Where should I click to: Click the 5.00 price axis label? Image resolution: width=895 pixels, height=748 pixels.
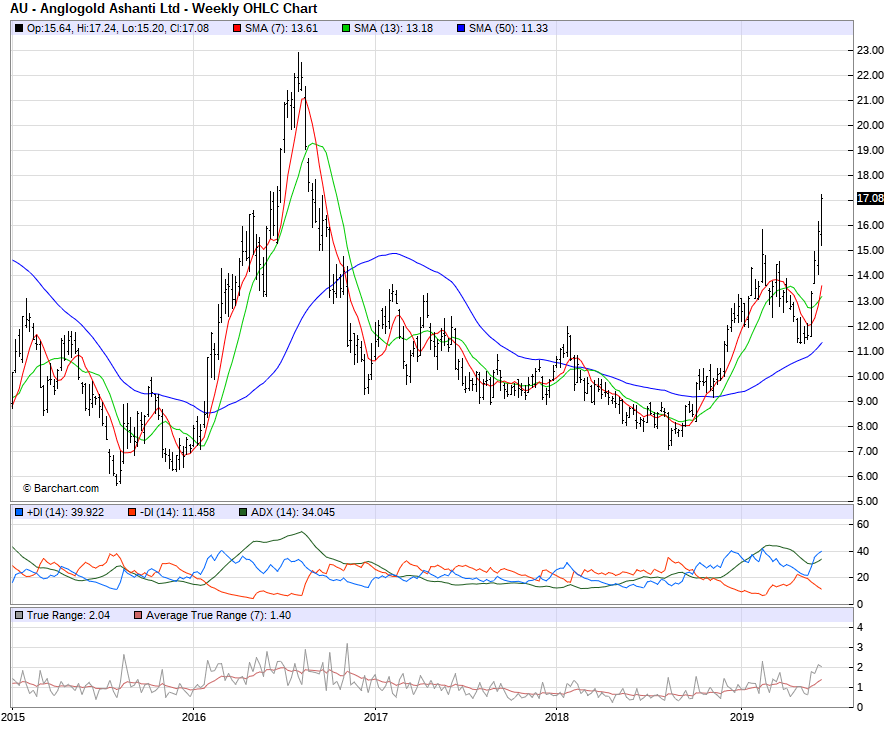coord(870,501)
